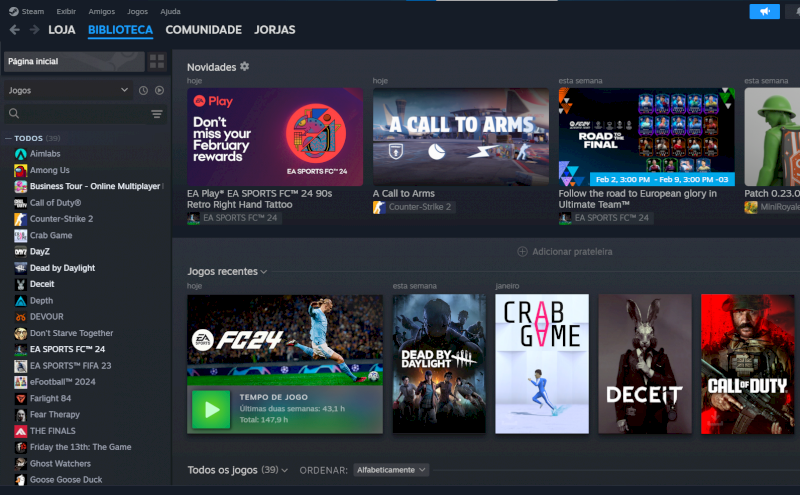Screen dimensions: 800x495
Task: Switch to grid collections view icon
Action: 157,62
